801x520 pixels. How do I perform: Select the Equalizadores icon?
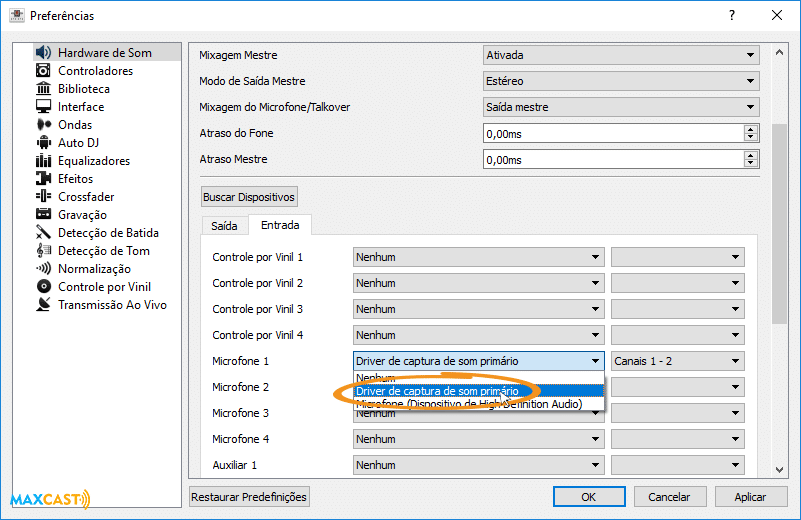pyautogui.click(x=43, y=161)
